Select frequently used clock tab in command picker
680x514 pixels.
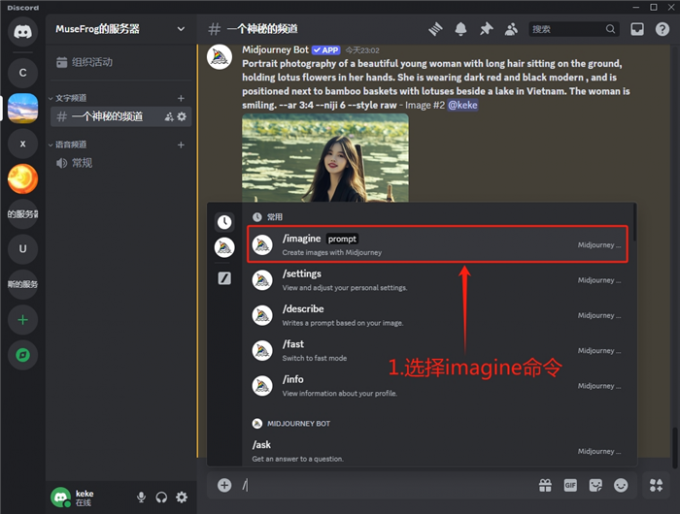point(224,222)
